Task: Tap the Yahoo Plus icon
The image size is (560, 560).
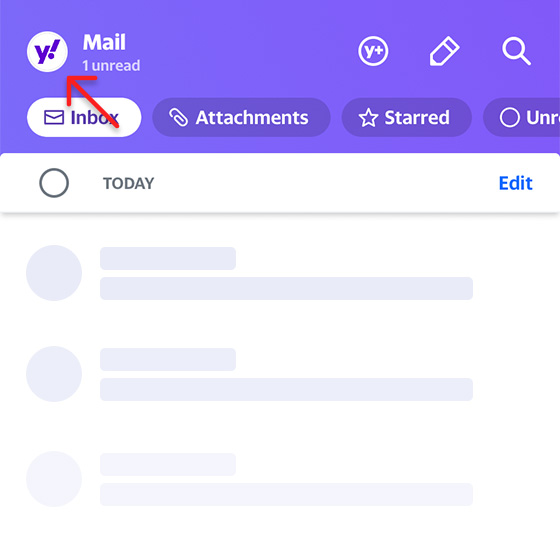Action: pyautogui.click(x=373, y=51)
